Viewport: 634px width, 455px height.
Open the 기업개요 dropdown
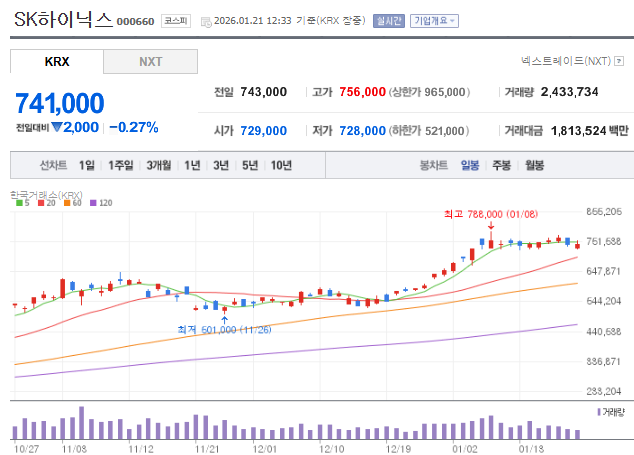[434, 21]
